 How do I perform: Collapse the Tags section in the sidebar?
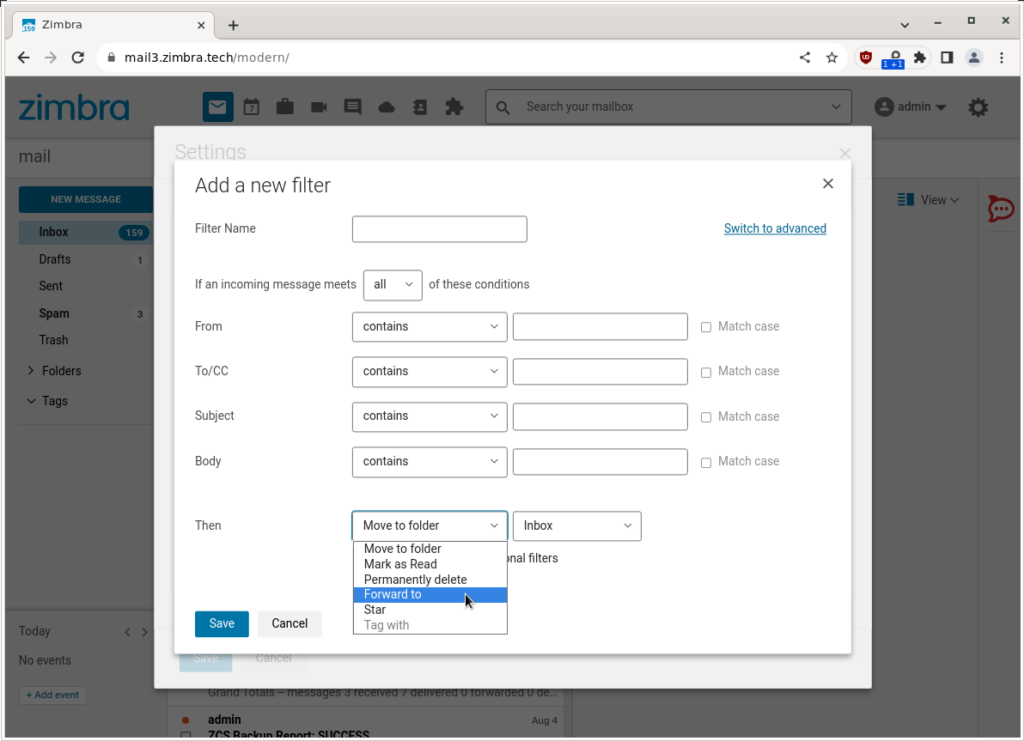pos(31,400)
